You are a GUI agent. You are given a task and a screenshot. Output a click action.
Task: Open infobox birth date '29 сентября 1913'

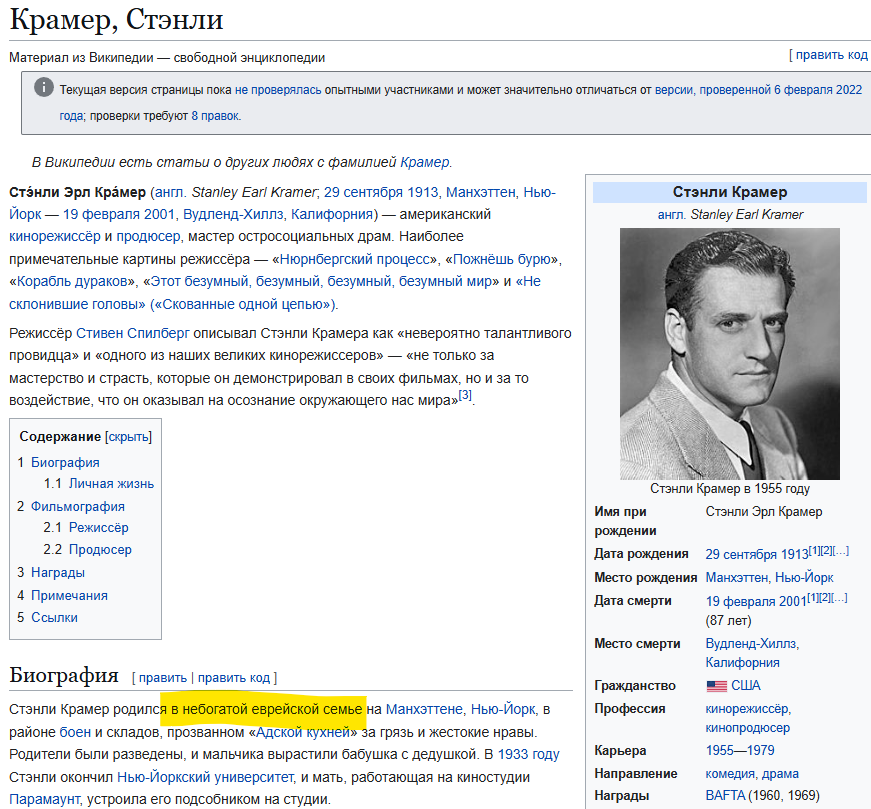(757, 555)
